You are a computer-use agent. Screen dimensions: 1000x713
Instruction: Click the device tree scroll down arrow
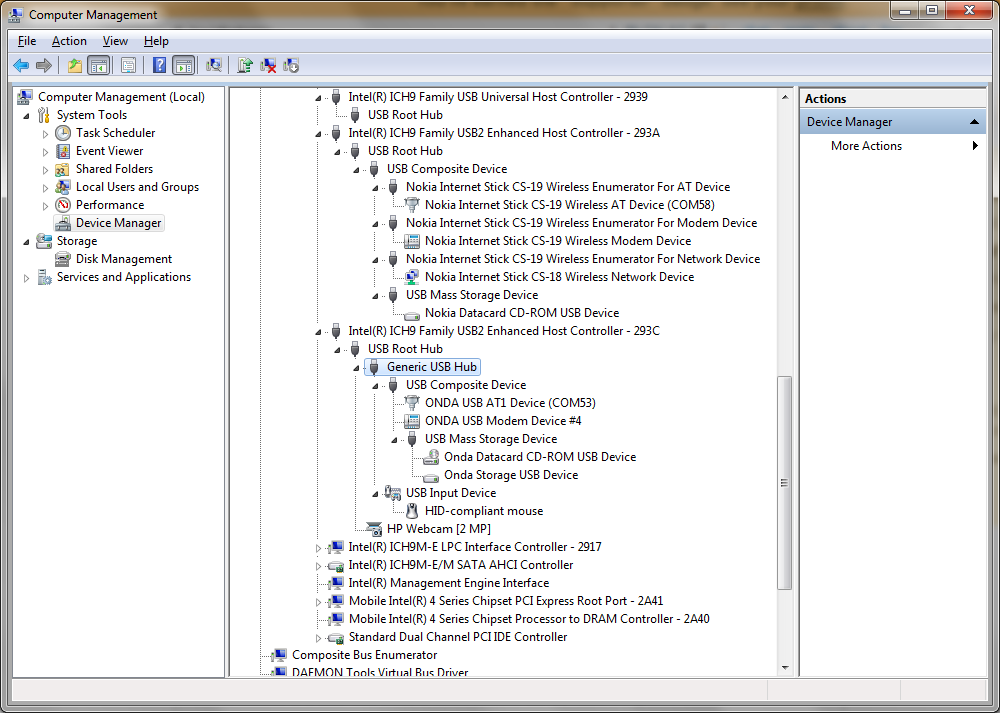pos(784,668)
